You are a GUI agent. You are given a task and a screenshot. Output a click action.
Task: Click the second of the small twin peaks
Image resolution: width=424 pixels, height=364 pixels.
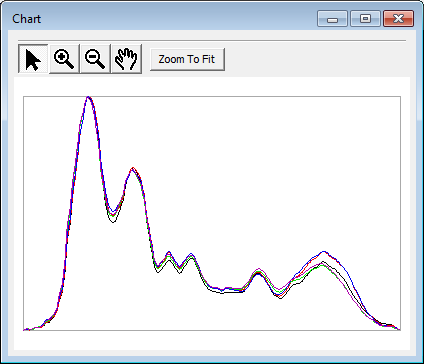coord(191,256)
